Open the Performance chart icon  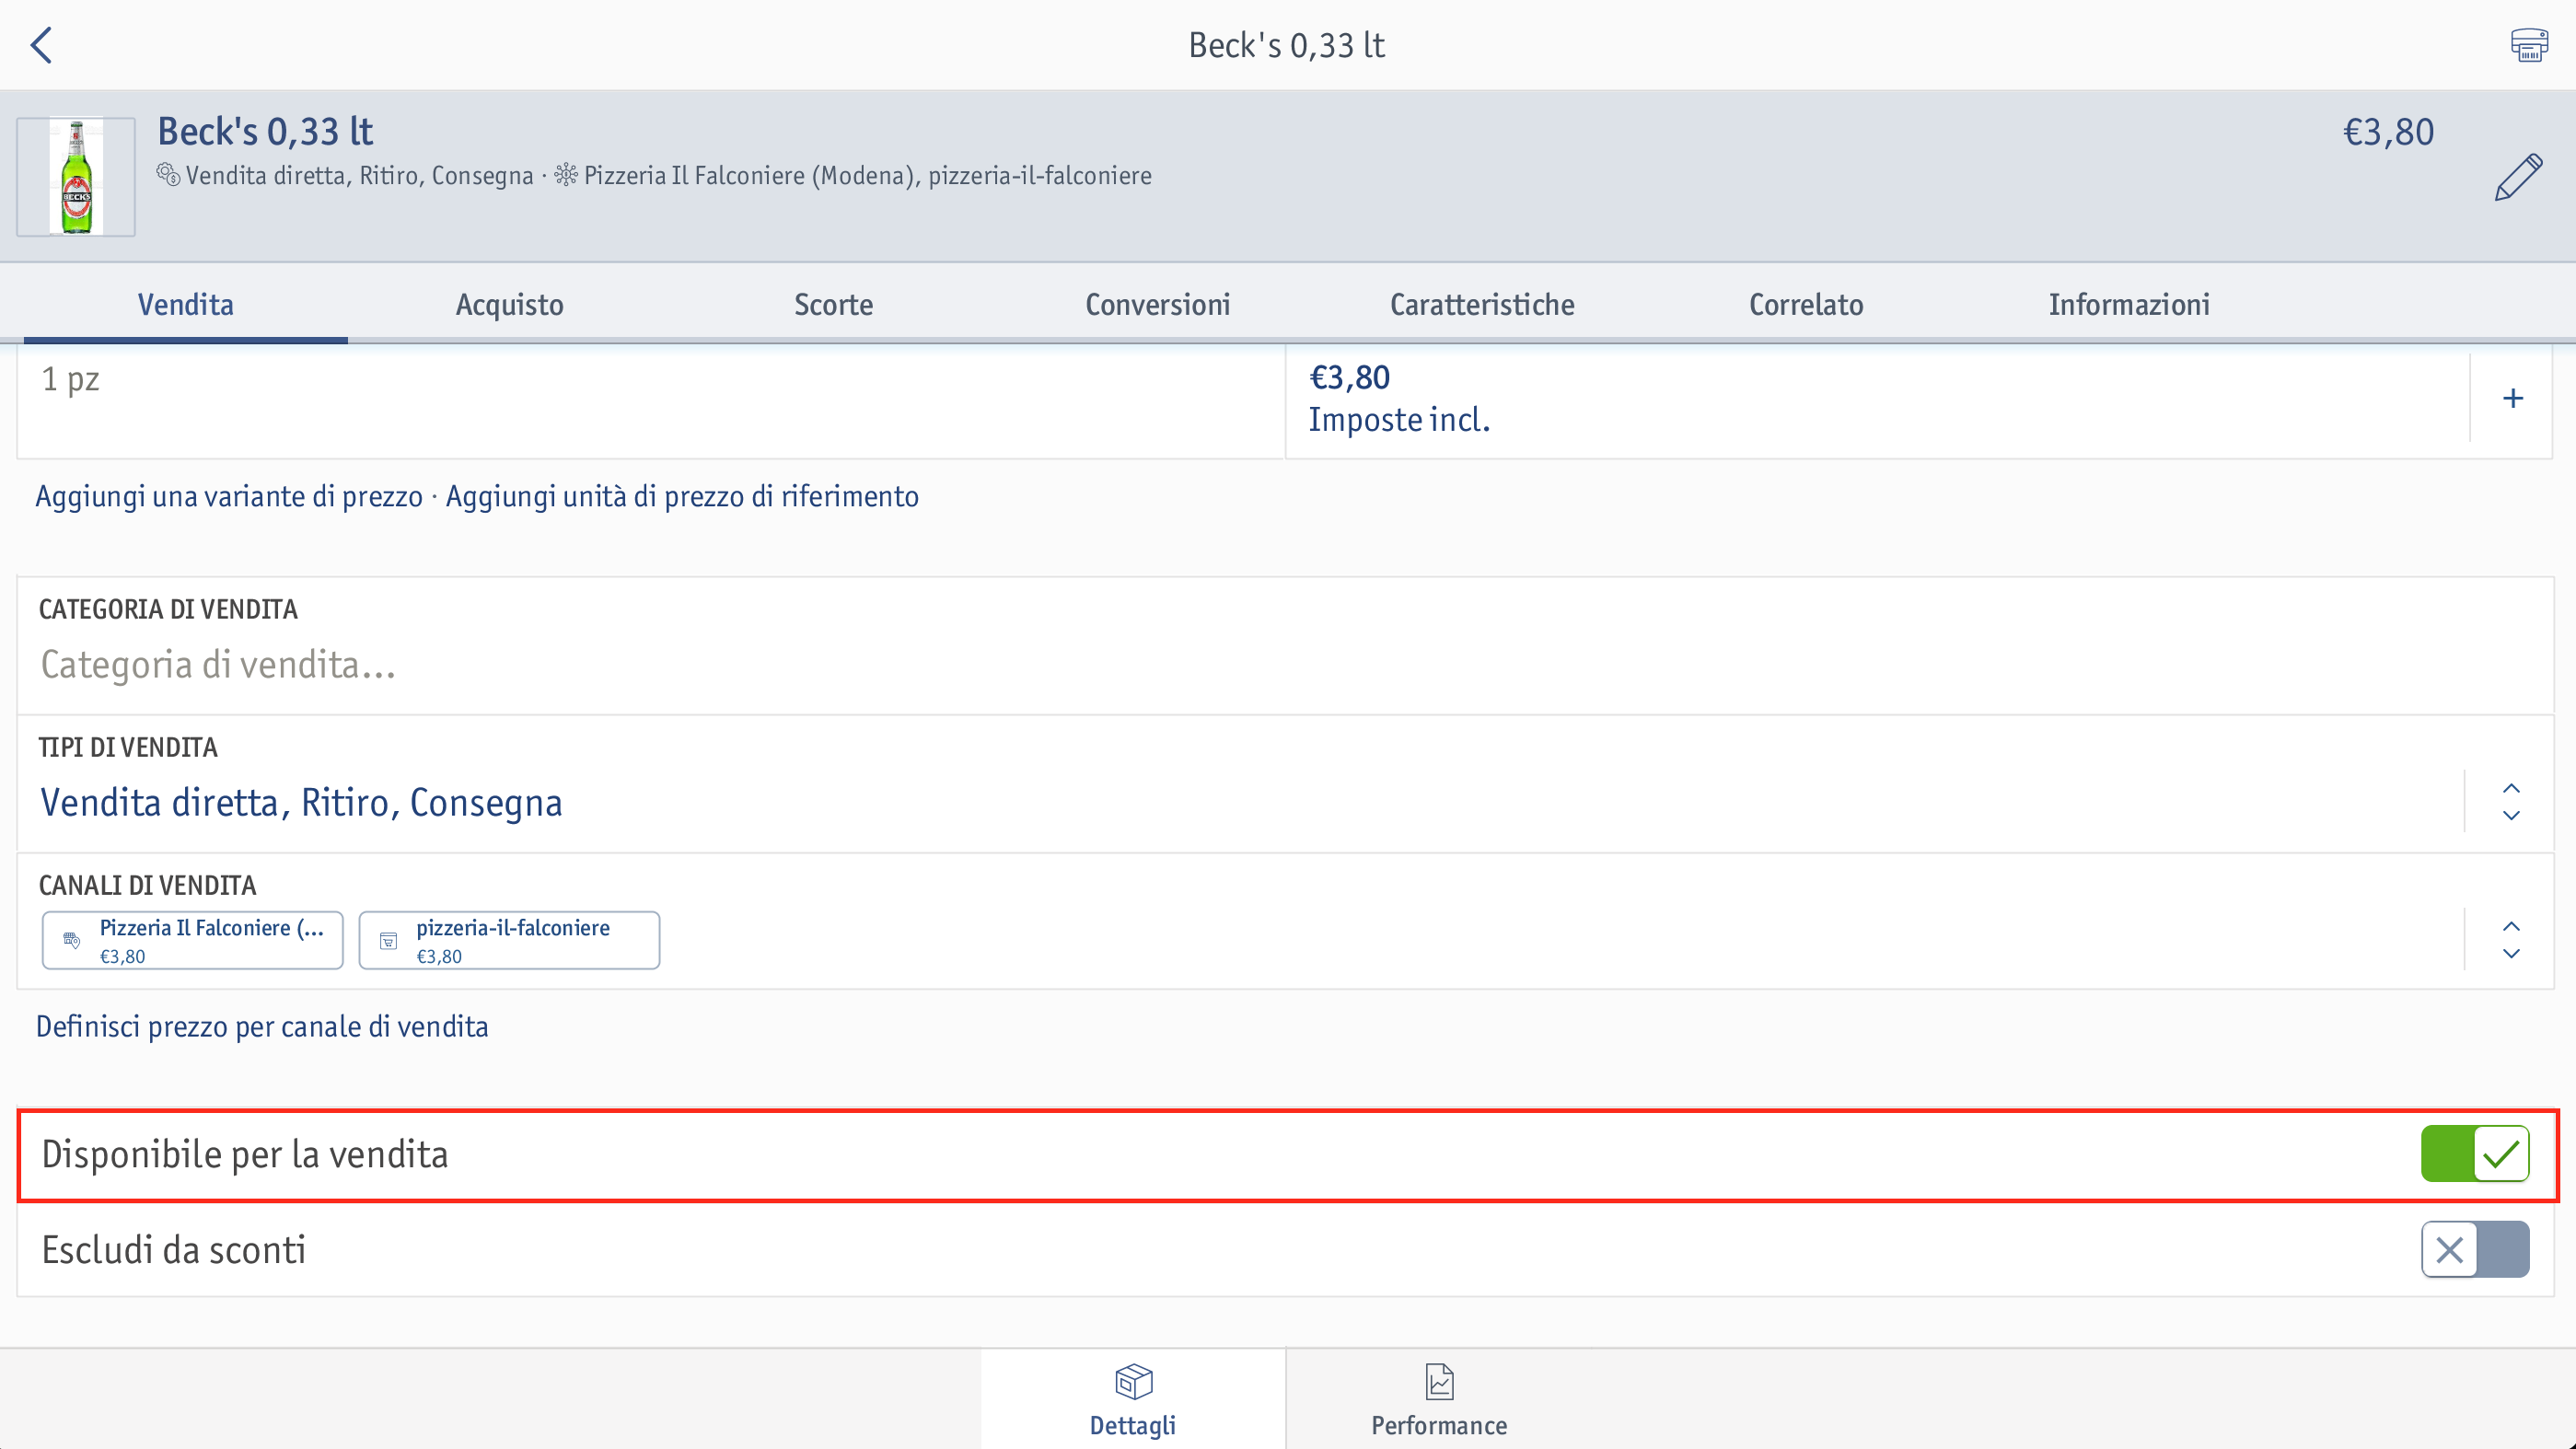pos(1439,1382)
